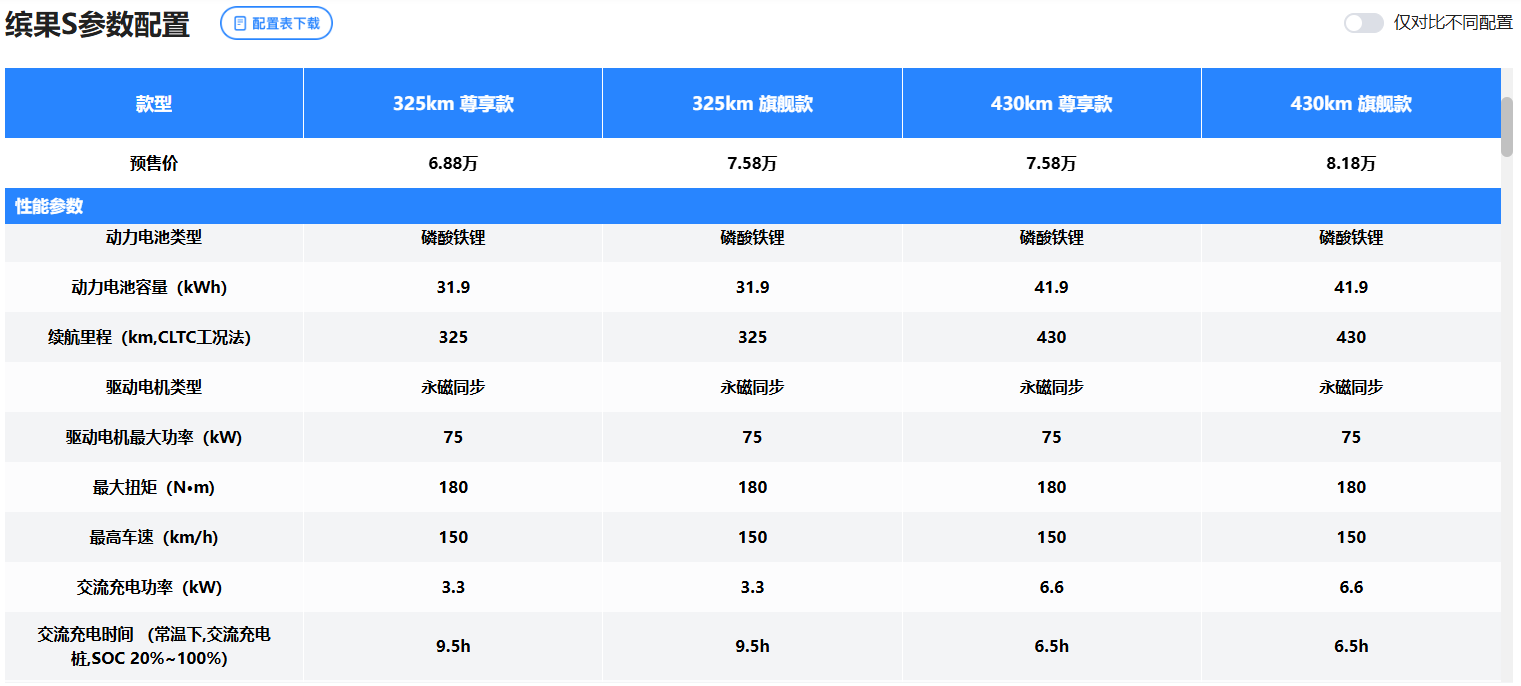Image resolution: width=1521 pixels, height=686 pixels.
Task: Click the 动力电池容量（kWh) row label
Action: 150,287
